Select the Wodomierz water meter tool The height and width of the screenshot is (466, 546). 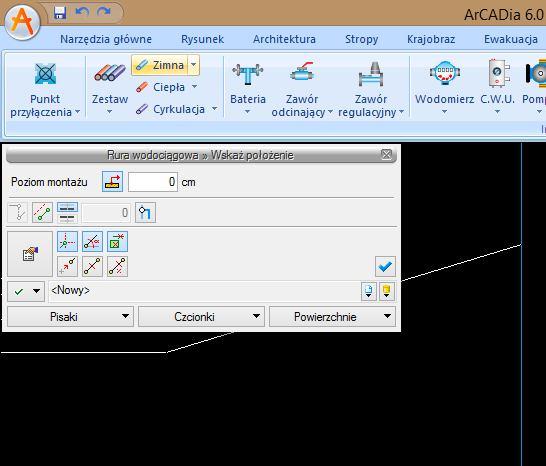click(444, 89)
